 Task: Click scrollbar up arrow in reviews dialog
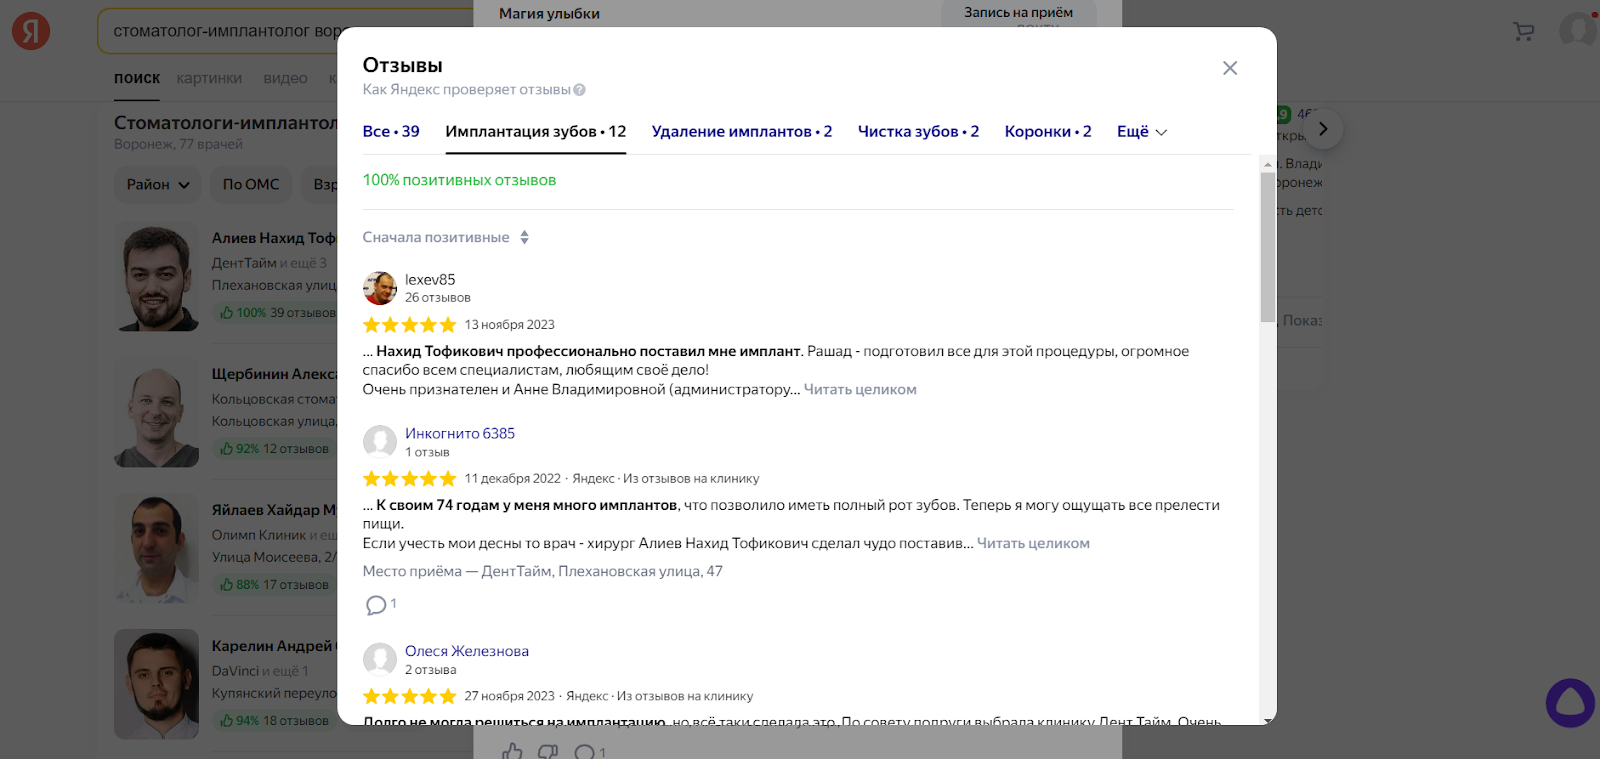click(x=1268, y=164)
